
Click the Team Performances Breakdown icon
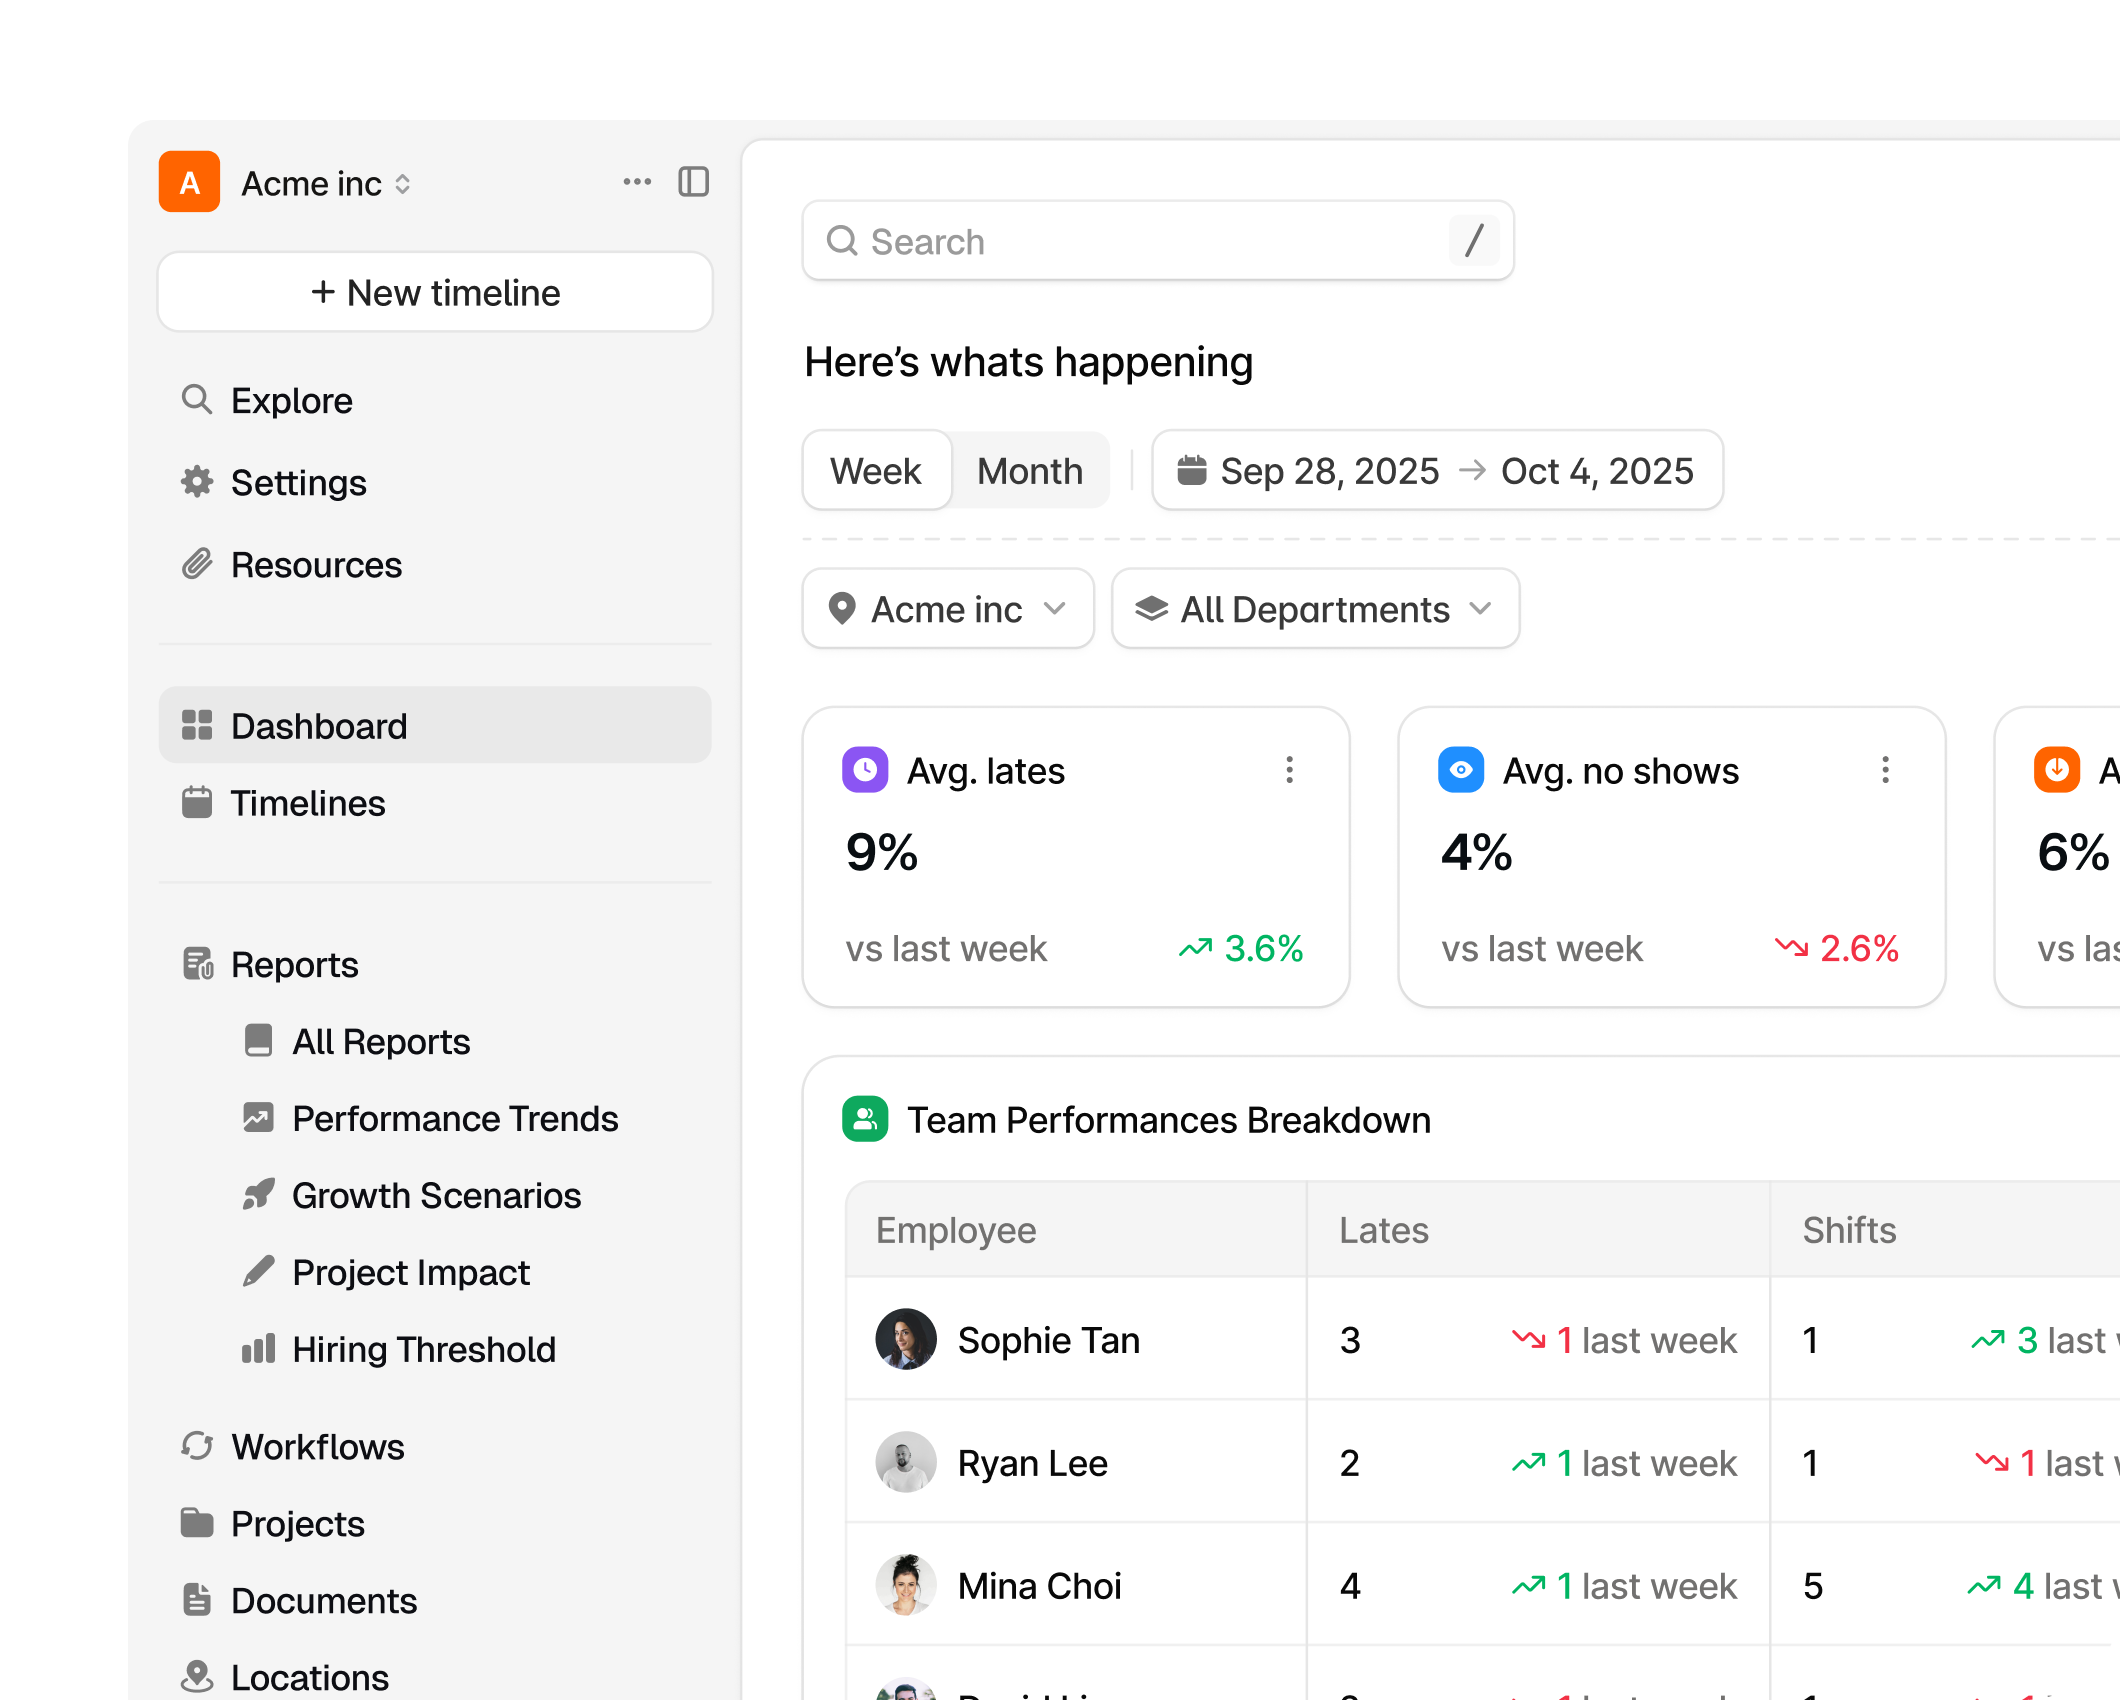865,1119
